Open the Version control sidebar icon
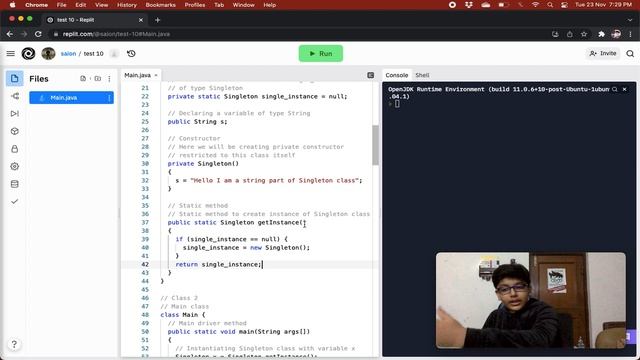Image resolution: width=640 pixels, height=360 pixels. (x=15, y=96)
